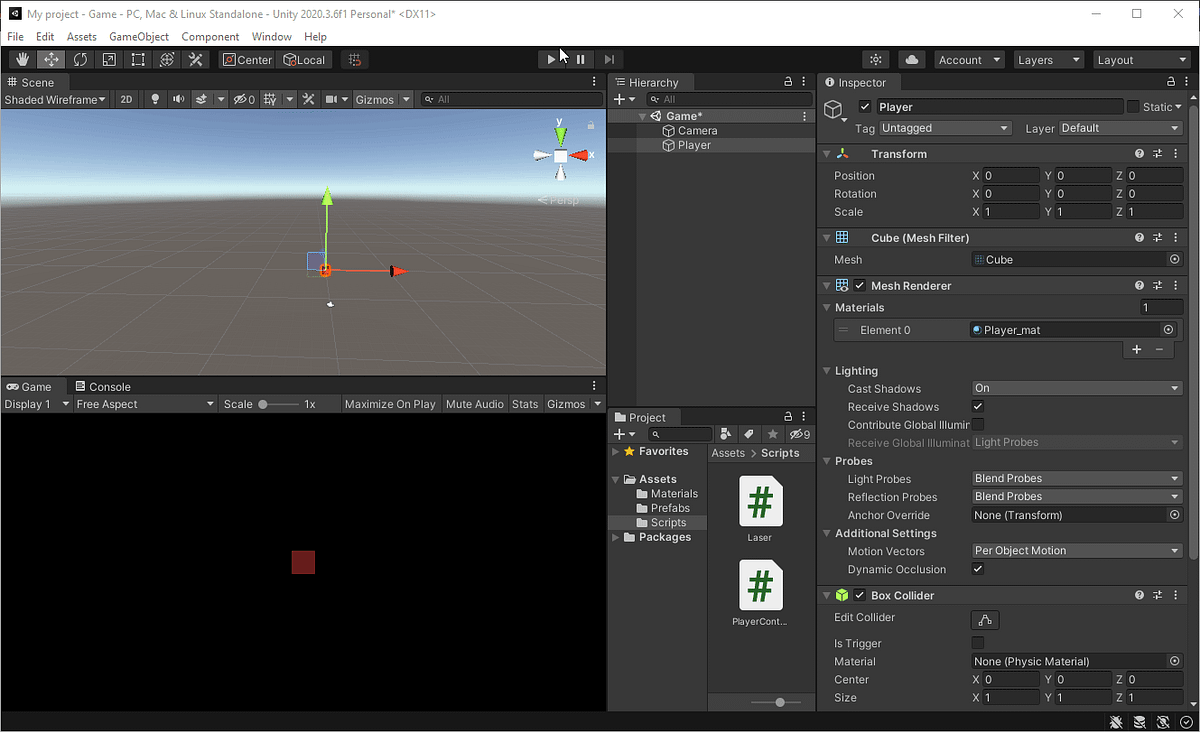Disable Receive Shadows in Mesh Renderer
The width and height of the screenshot is (1200, 732).
[x=977, y=406]
